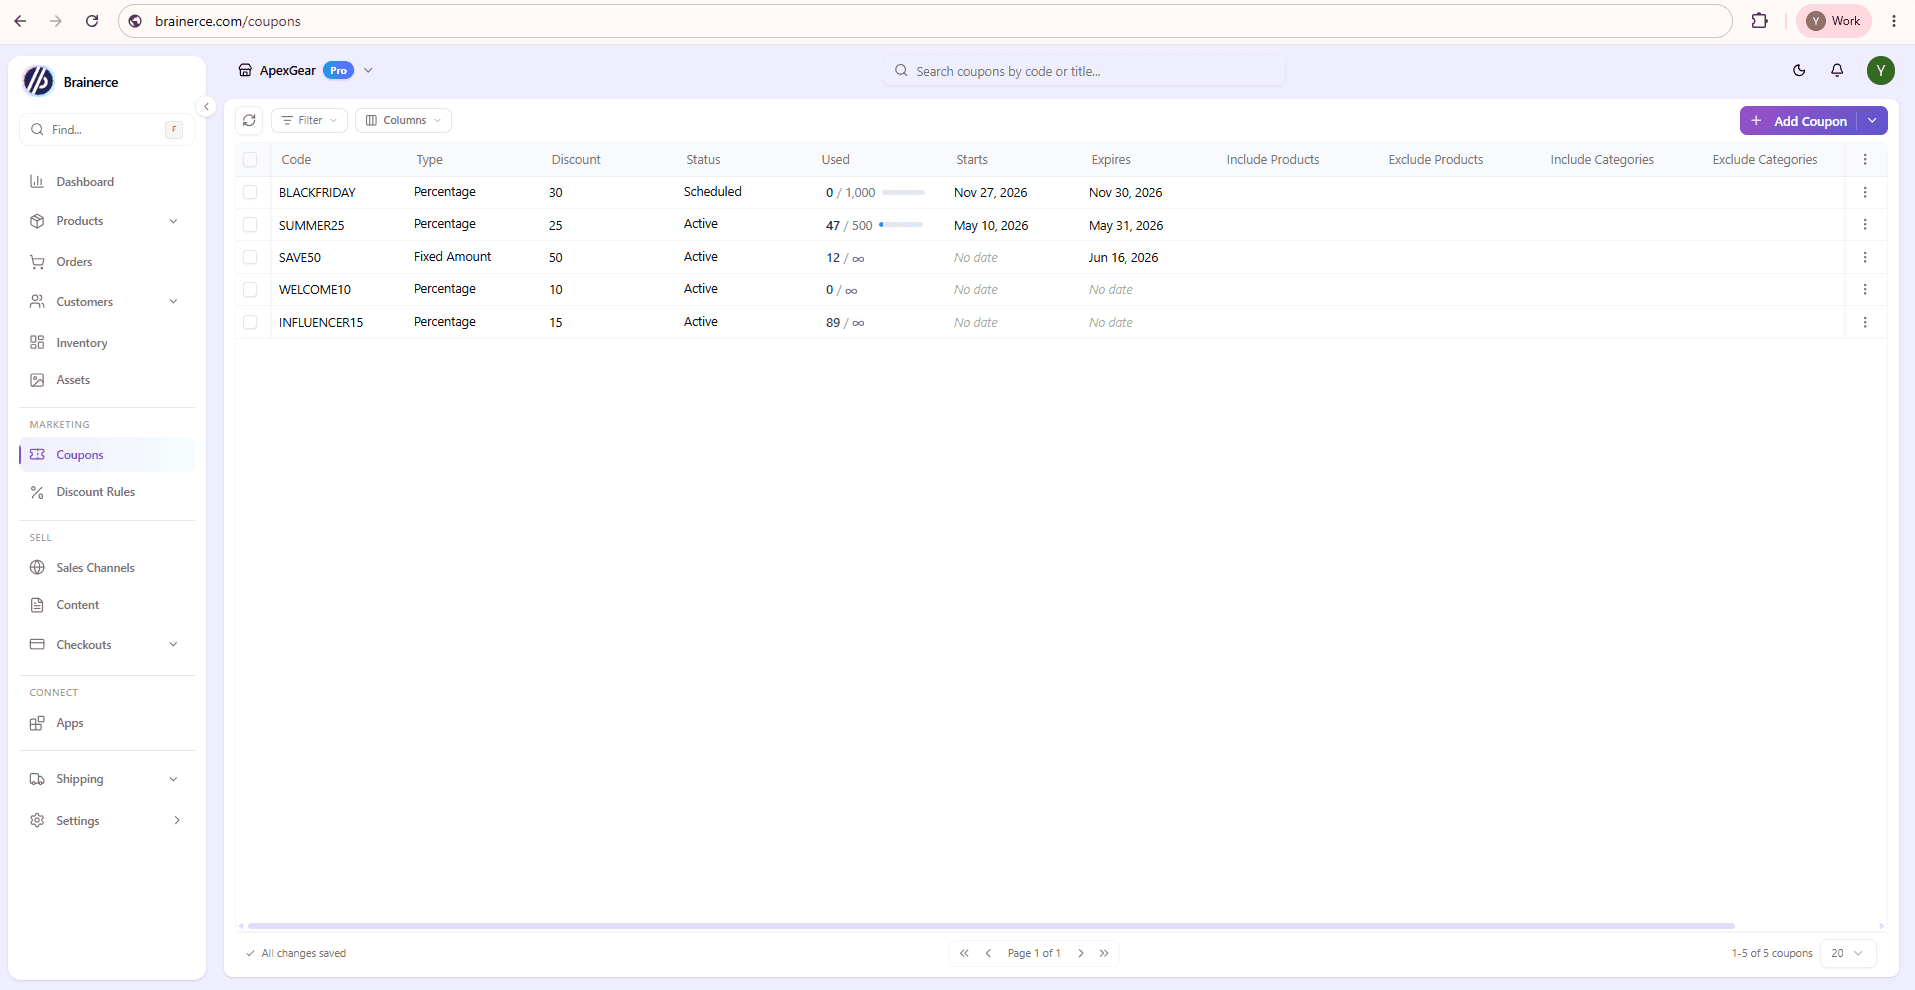Click SUMMER25 usage progress bar
This screenshot has height=990, width=1915.
coord(901,225)
